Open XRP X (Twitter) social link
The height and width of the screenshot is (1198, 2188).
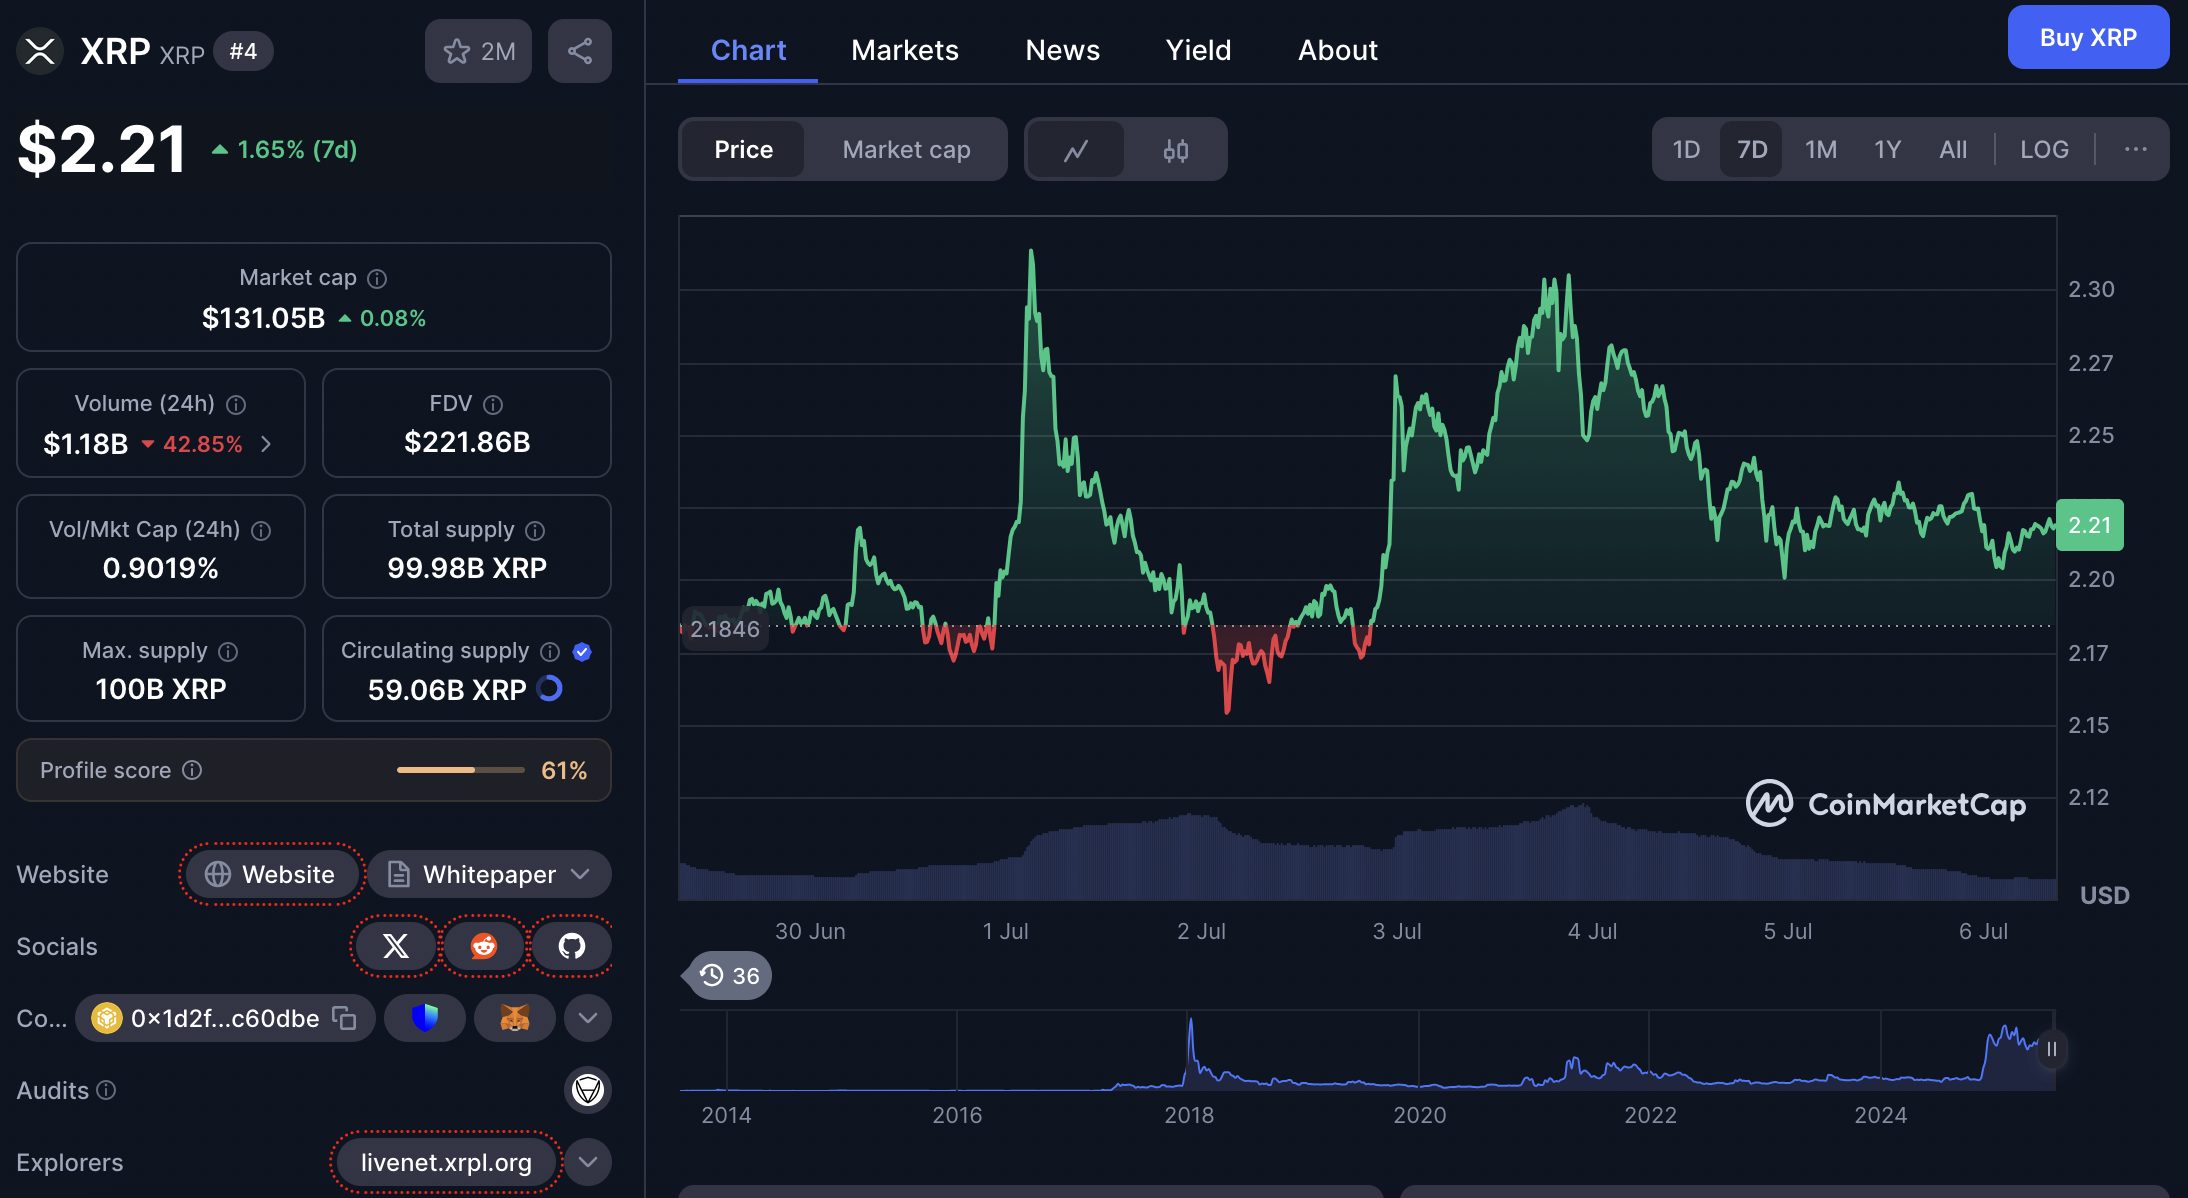[x=396, y=946]
